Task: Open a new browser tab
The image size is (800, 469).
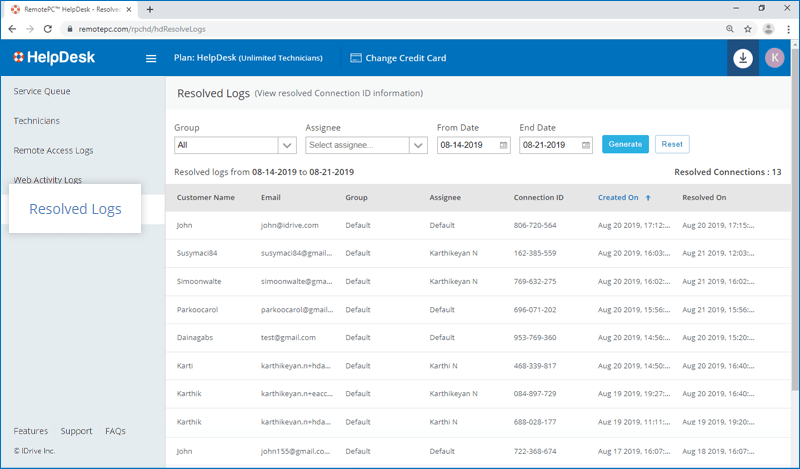Action: click(150, 9)
